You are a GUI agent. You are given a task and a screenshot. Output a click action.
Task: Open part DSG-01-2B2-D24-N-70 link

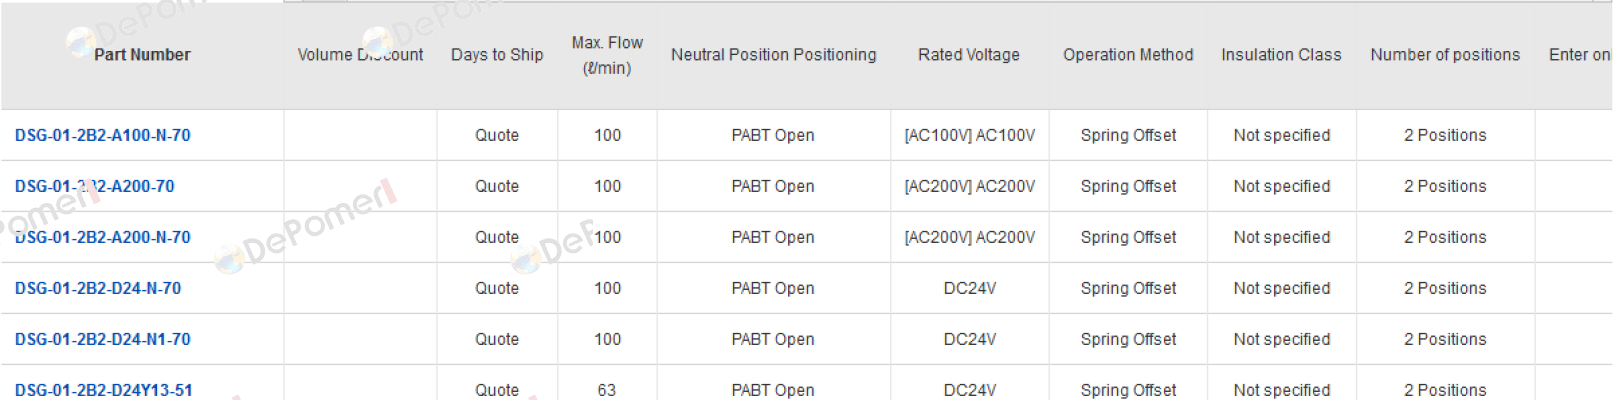click(x=98, y=288)
